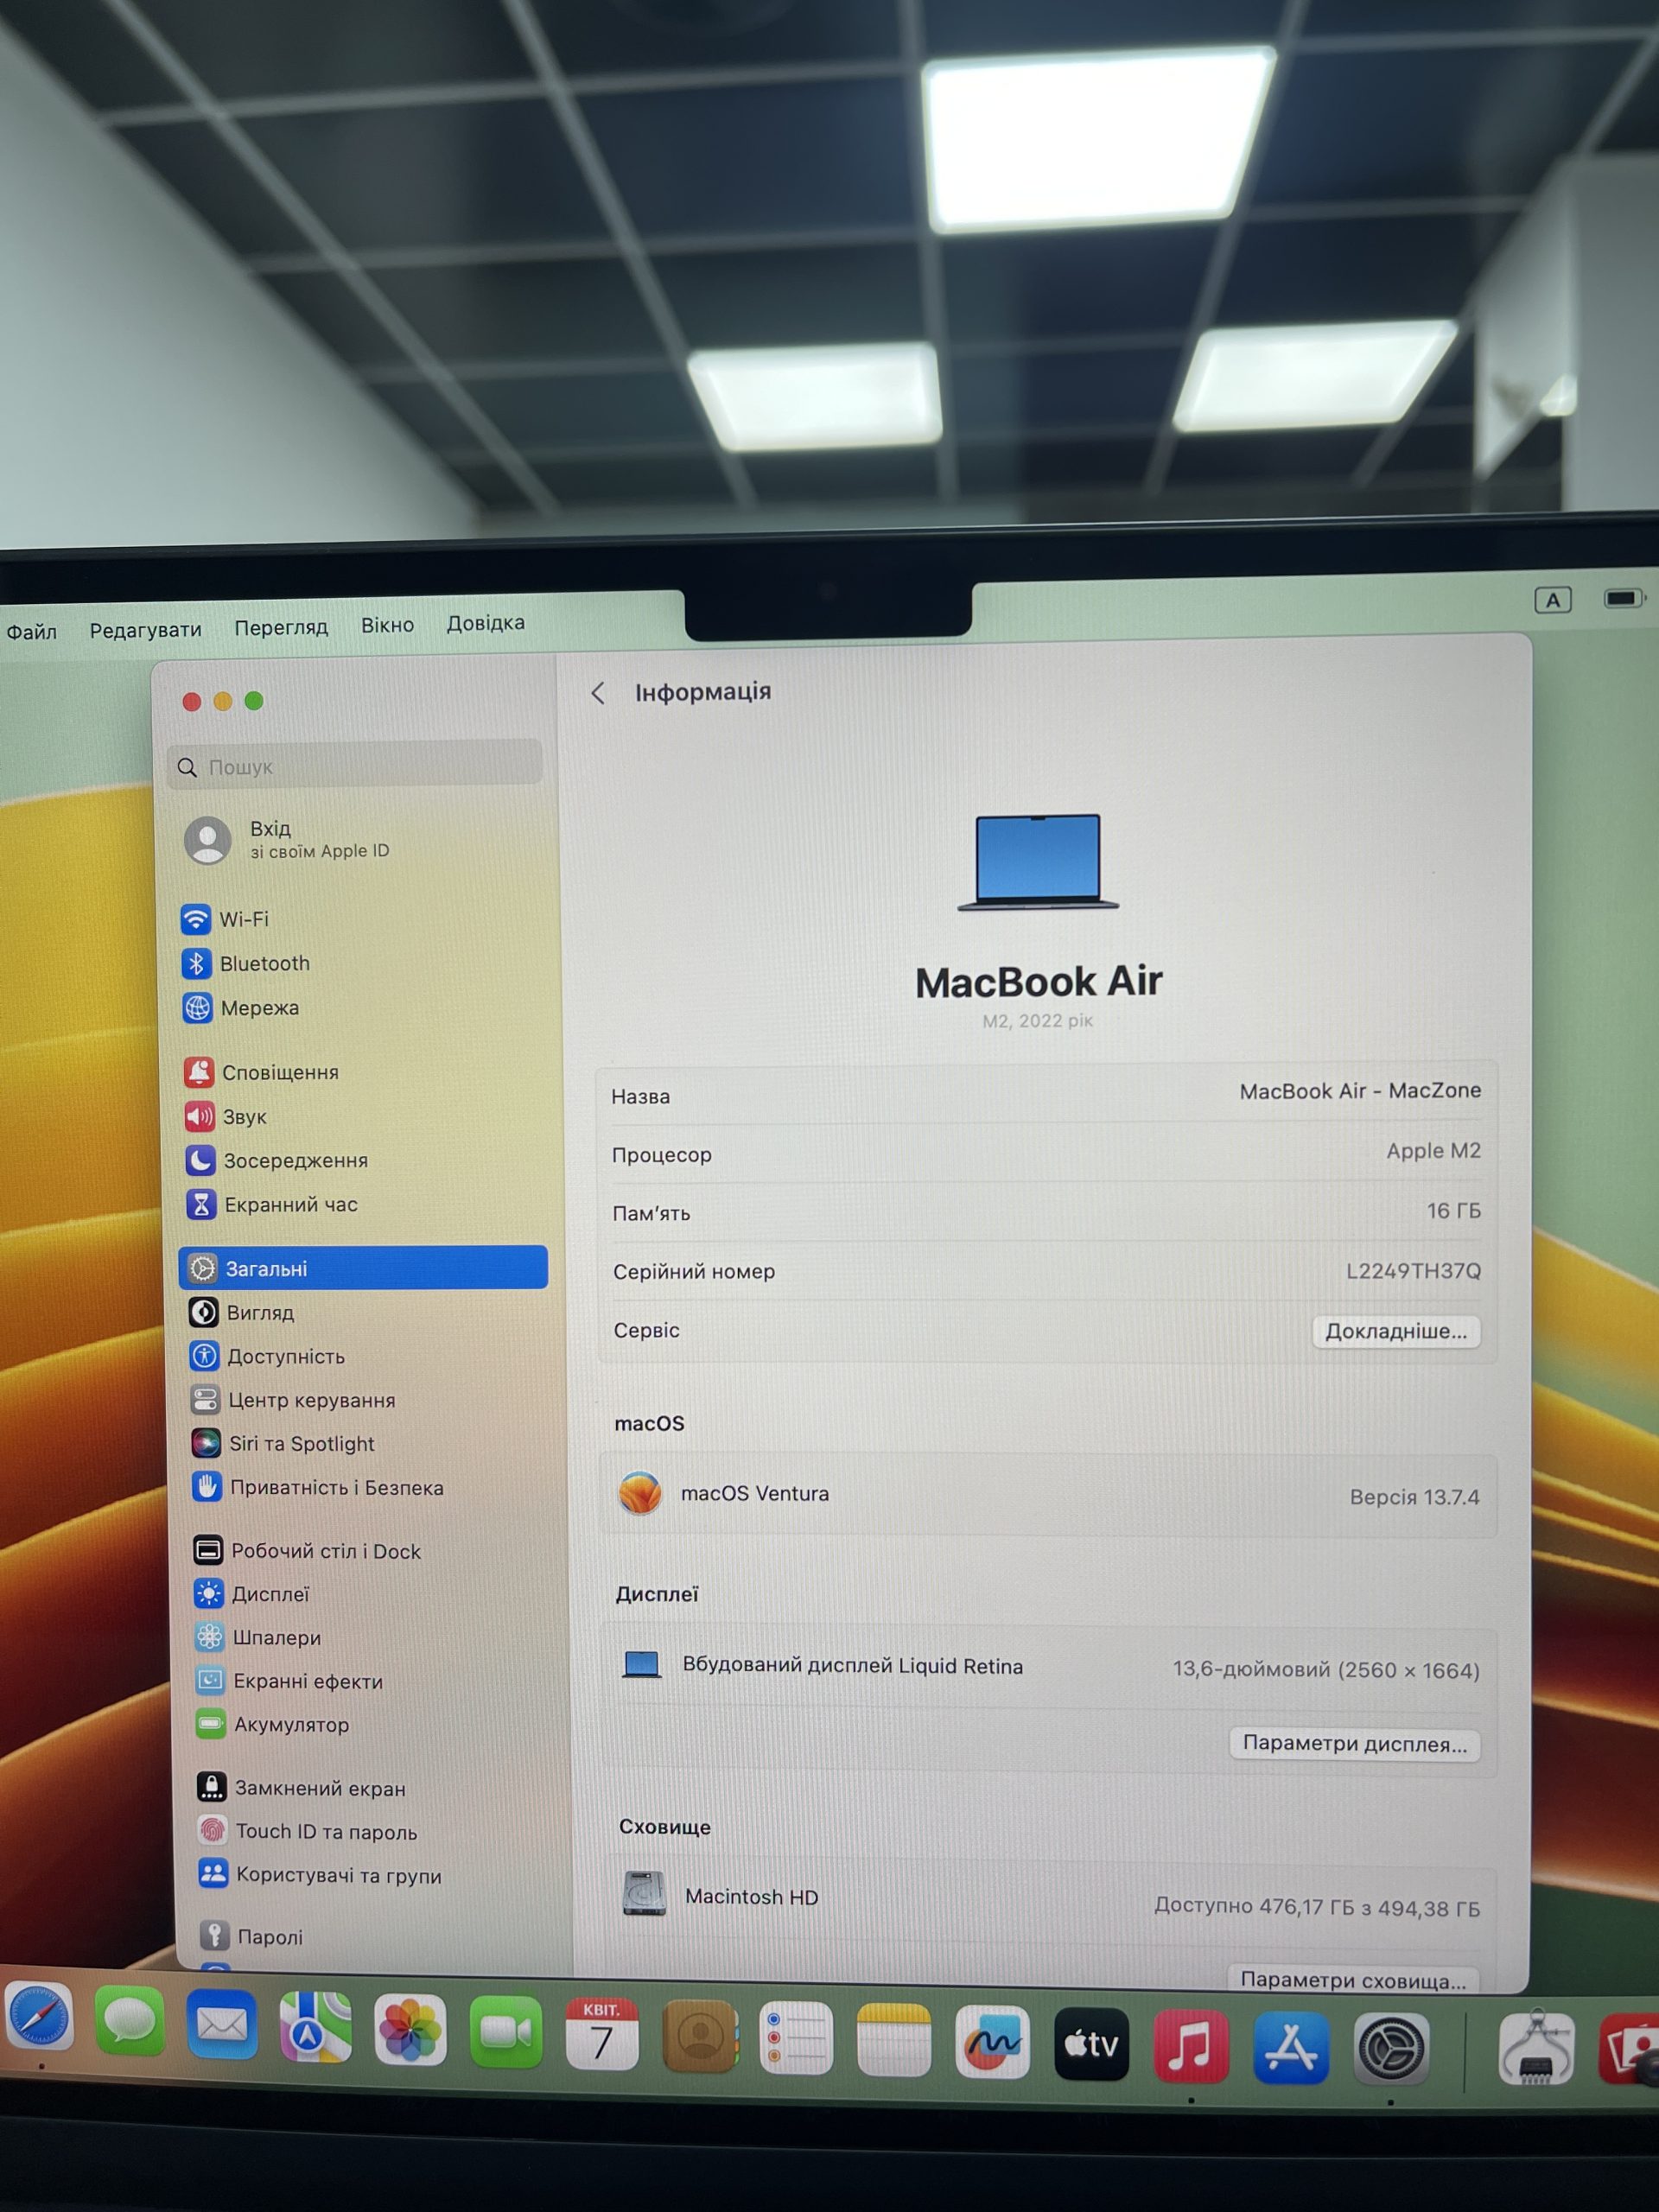This screenshot has height=2212, width=1659.
Task: Click the Докладніше... service button
Action: 1395,1331
